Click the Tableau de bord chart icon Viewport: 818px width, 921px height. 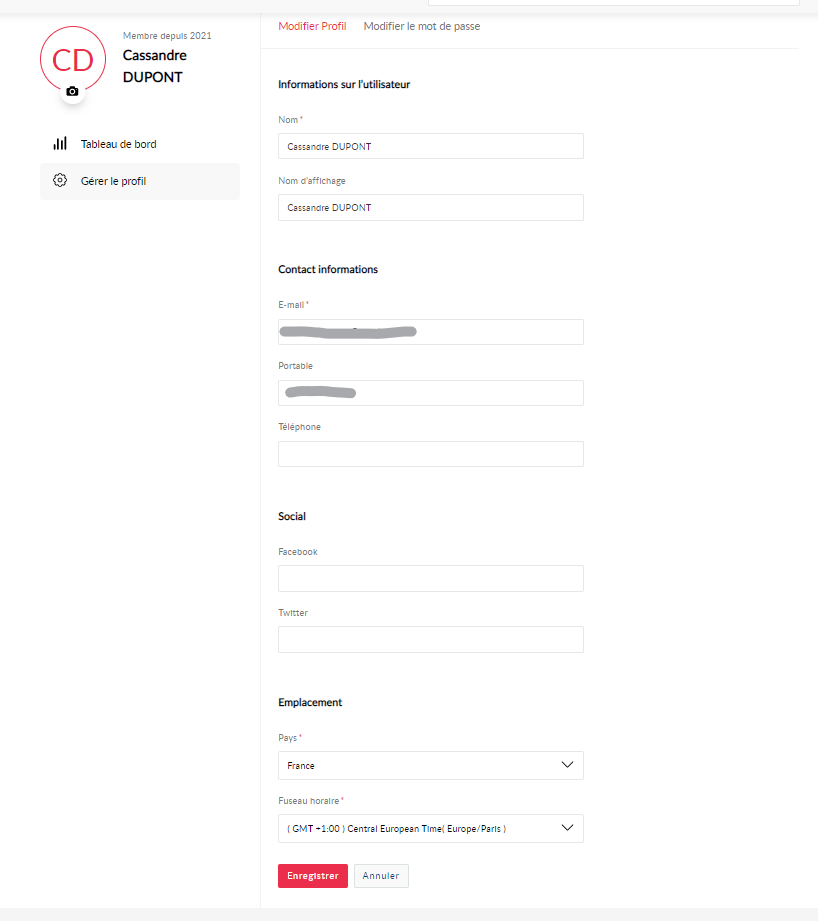60,143
